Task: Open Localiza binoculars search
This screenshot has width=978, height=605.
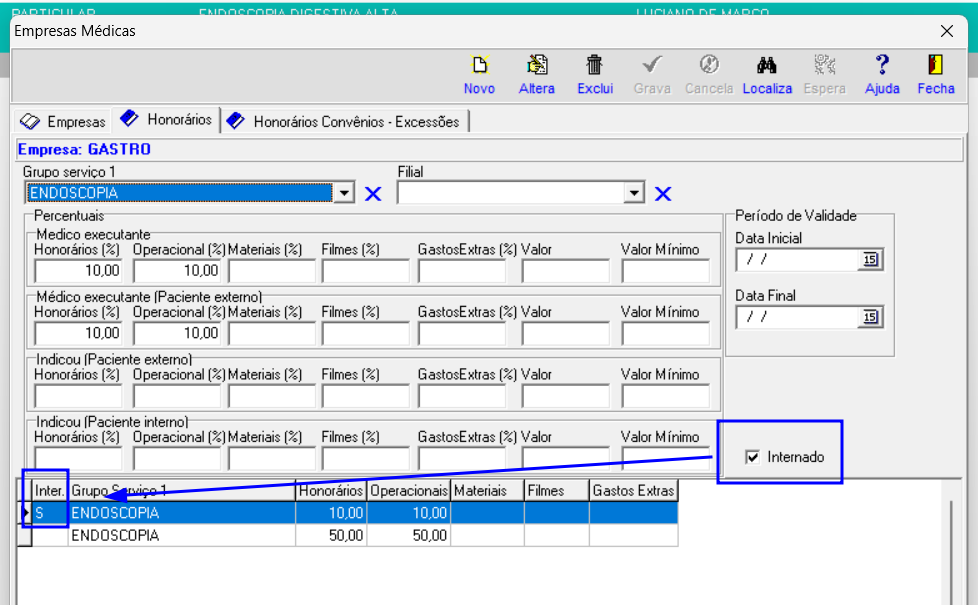Action: (767, 65)
